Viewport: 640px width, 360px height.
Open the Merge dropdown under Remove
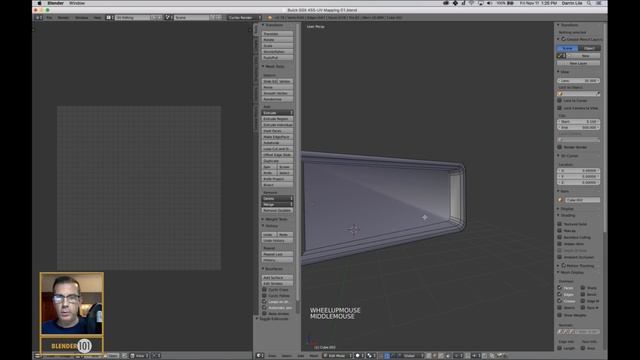277,204
